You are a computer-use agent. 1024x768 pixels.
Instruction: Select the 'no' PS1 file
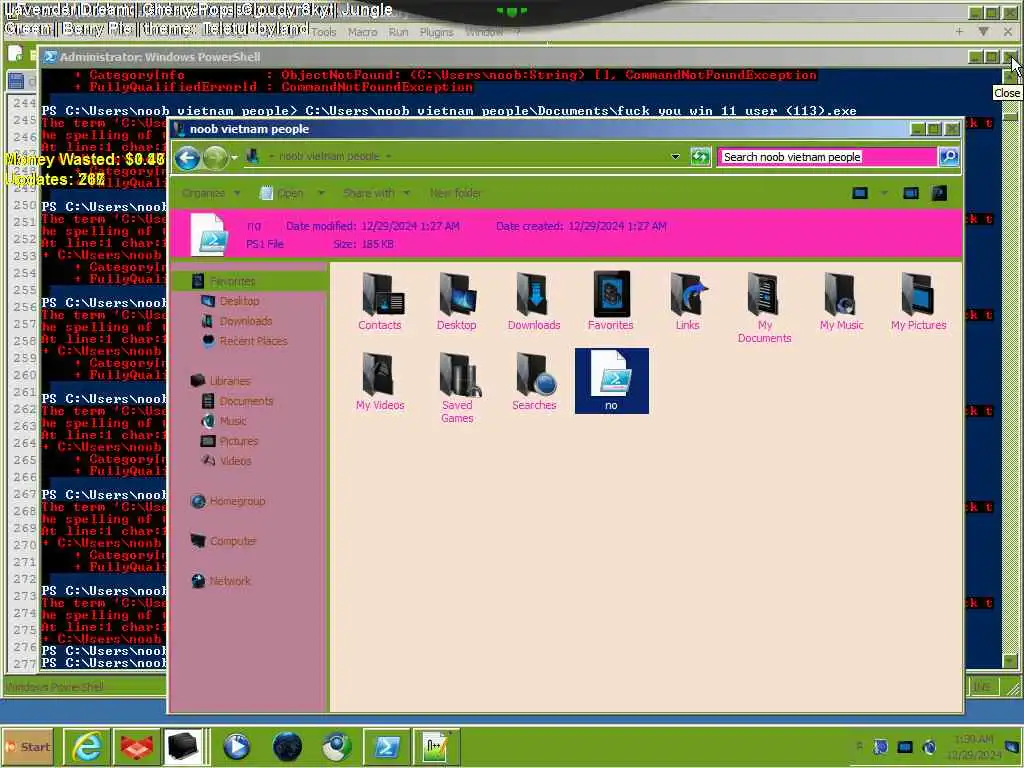click(x=611, y=381)
